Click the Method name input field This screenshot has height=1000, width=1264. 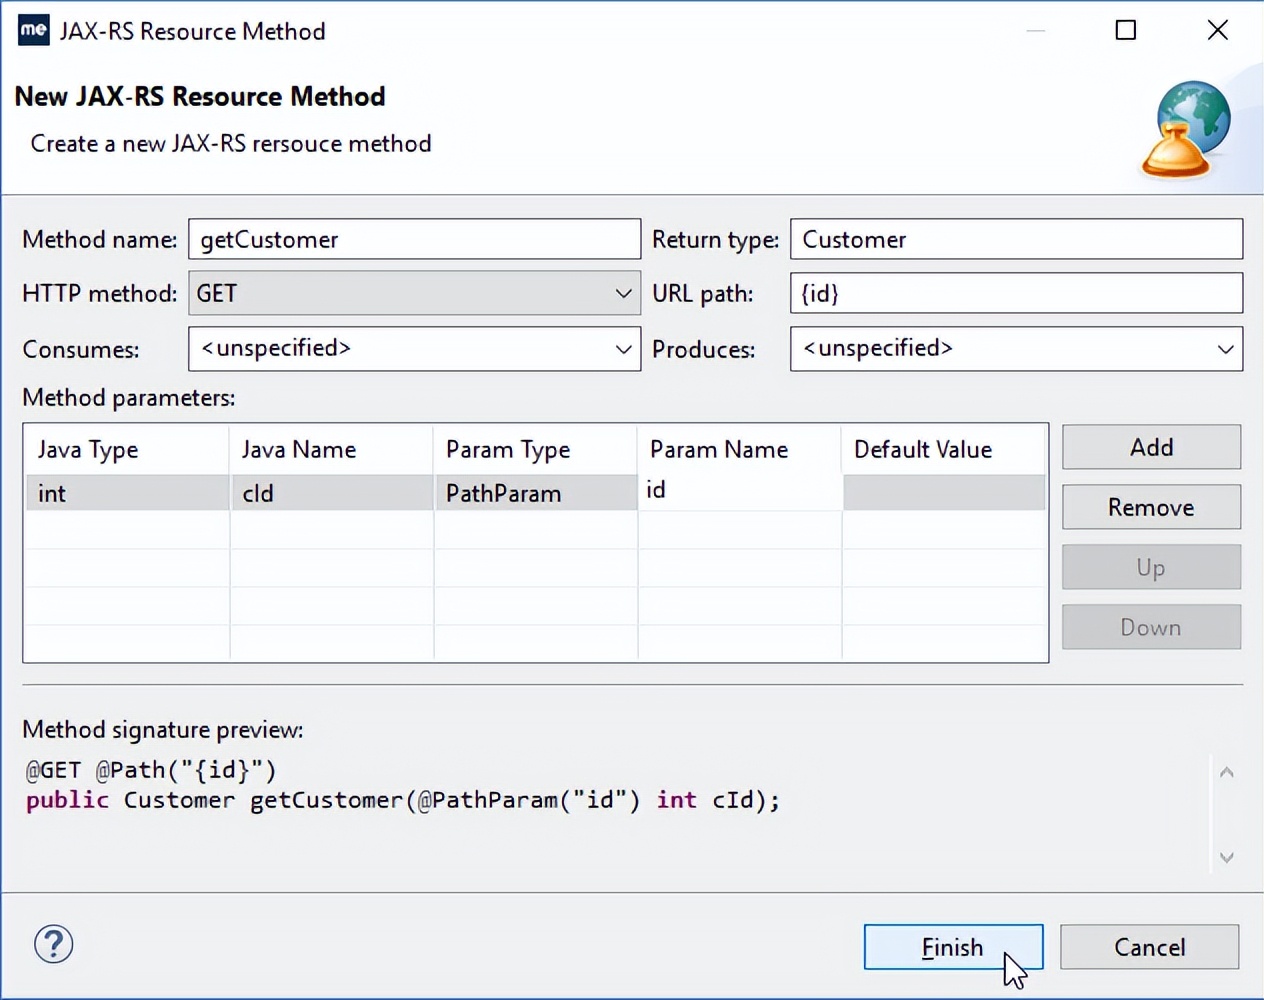coord(414,239)
